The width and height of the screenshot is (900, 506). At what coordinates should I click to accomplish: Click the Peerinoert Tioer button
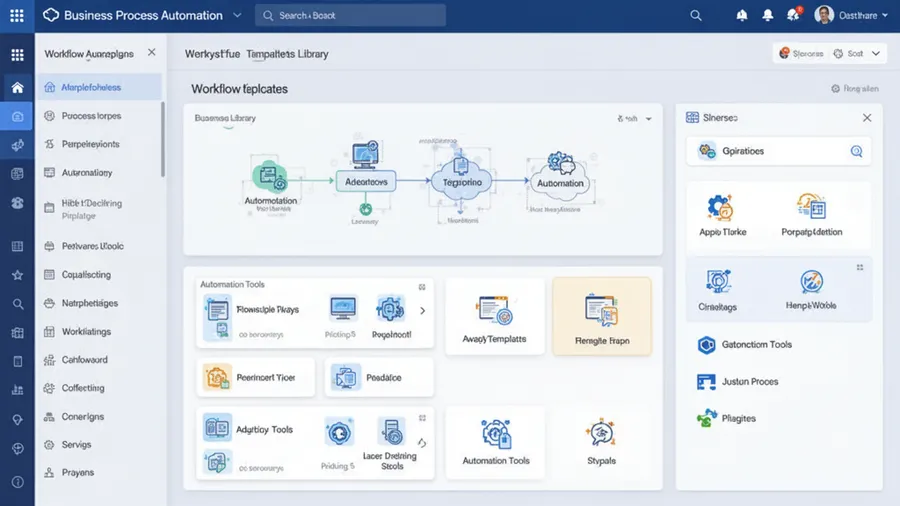pyautogui.click(x=255, y=377)
